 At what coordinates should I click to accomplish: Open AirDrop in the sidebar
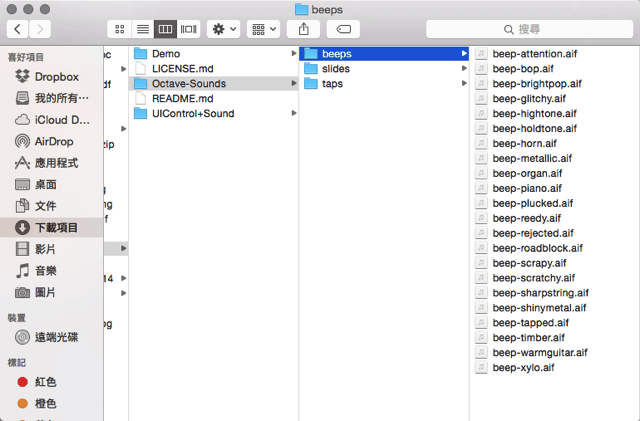(51, 141)
